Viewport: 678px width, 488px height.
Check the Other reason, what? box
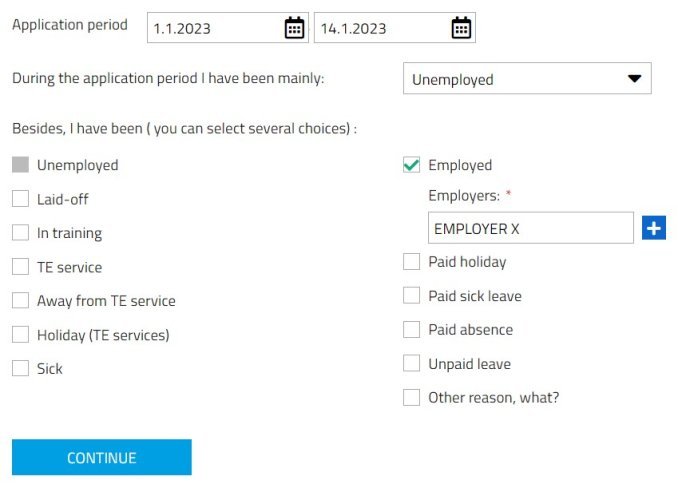coord(411,397)
